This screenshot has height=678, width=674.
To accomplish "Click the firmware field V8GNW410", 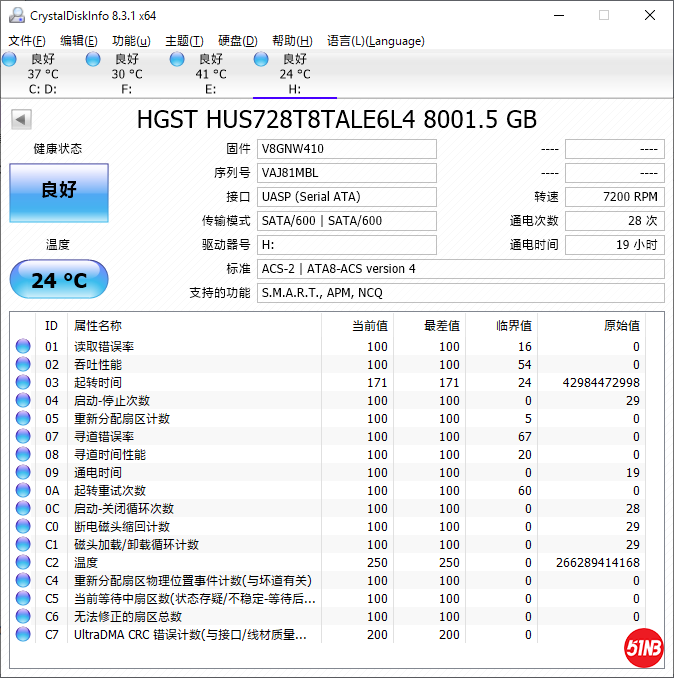I will tap(346, 149).
